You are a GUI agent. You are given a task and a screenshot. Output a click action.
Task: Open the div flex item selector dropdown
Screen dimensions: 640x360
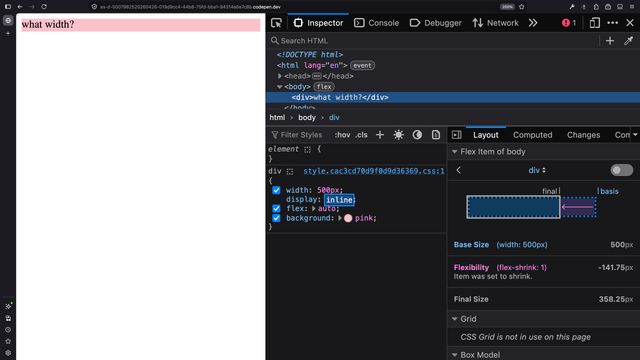click(537, 170)
